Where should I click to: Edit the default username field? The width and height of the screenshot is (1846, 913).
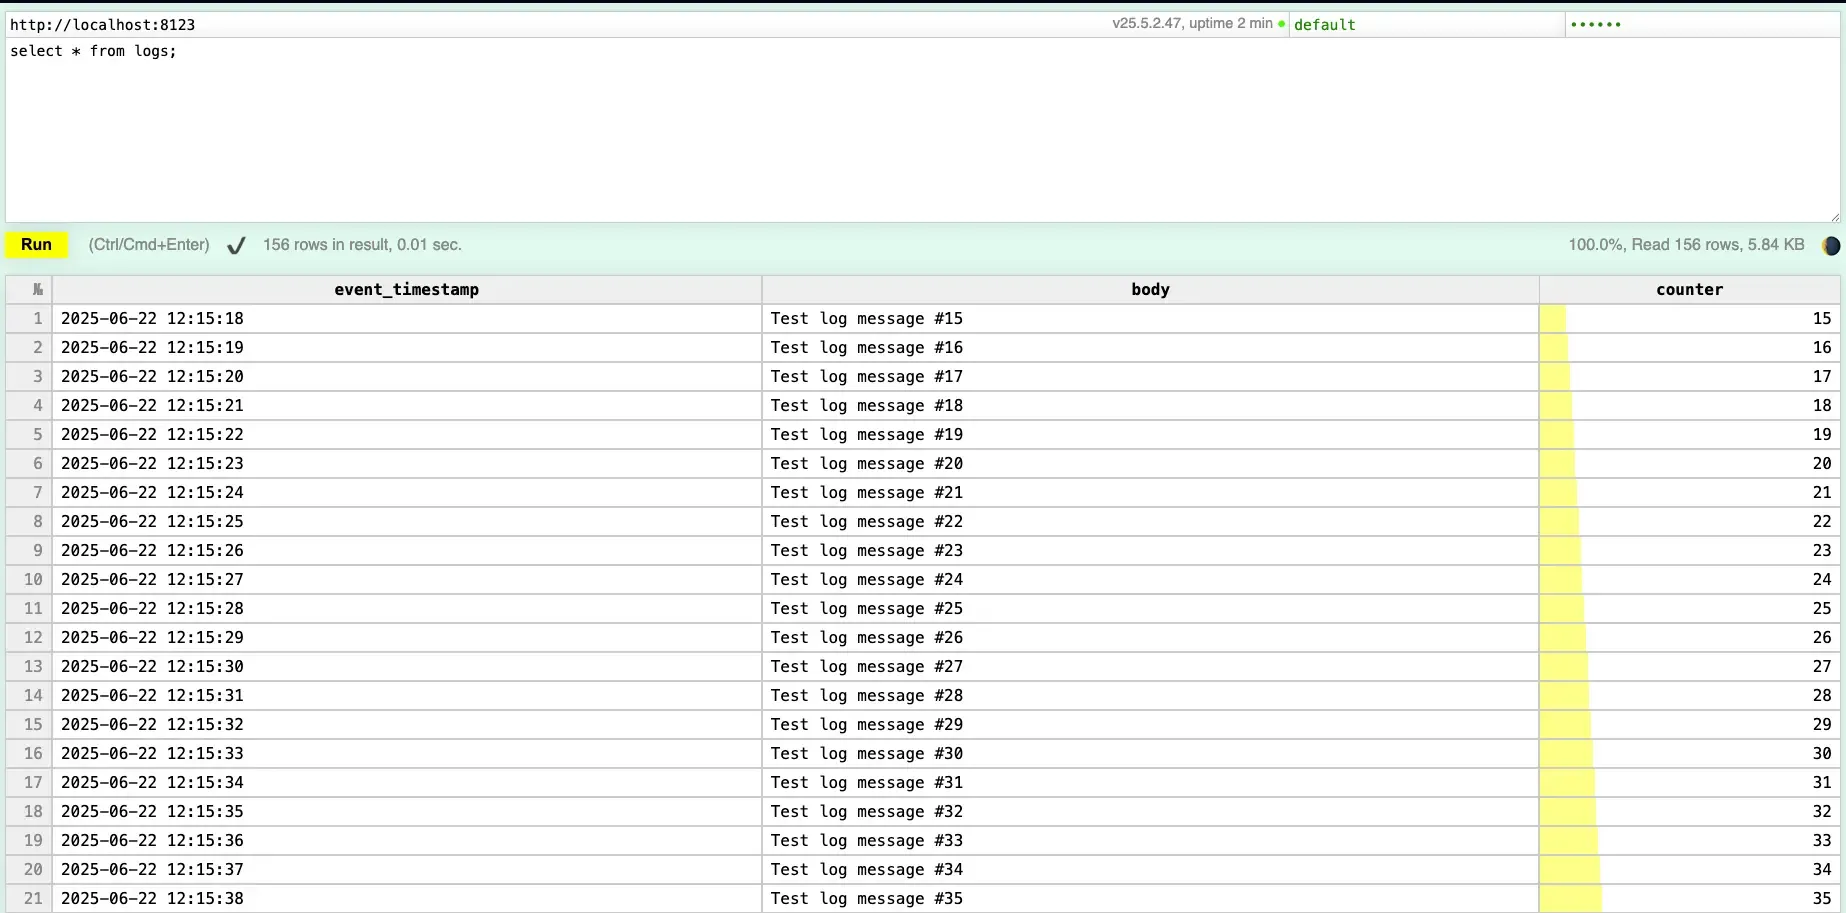pos(1427,24)
